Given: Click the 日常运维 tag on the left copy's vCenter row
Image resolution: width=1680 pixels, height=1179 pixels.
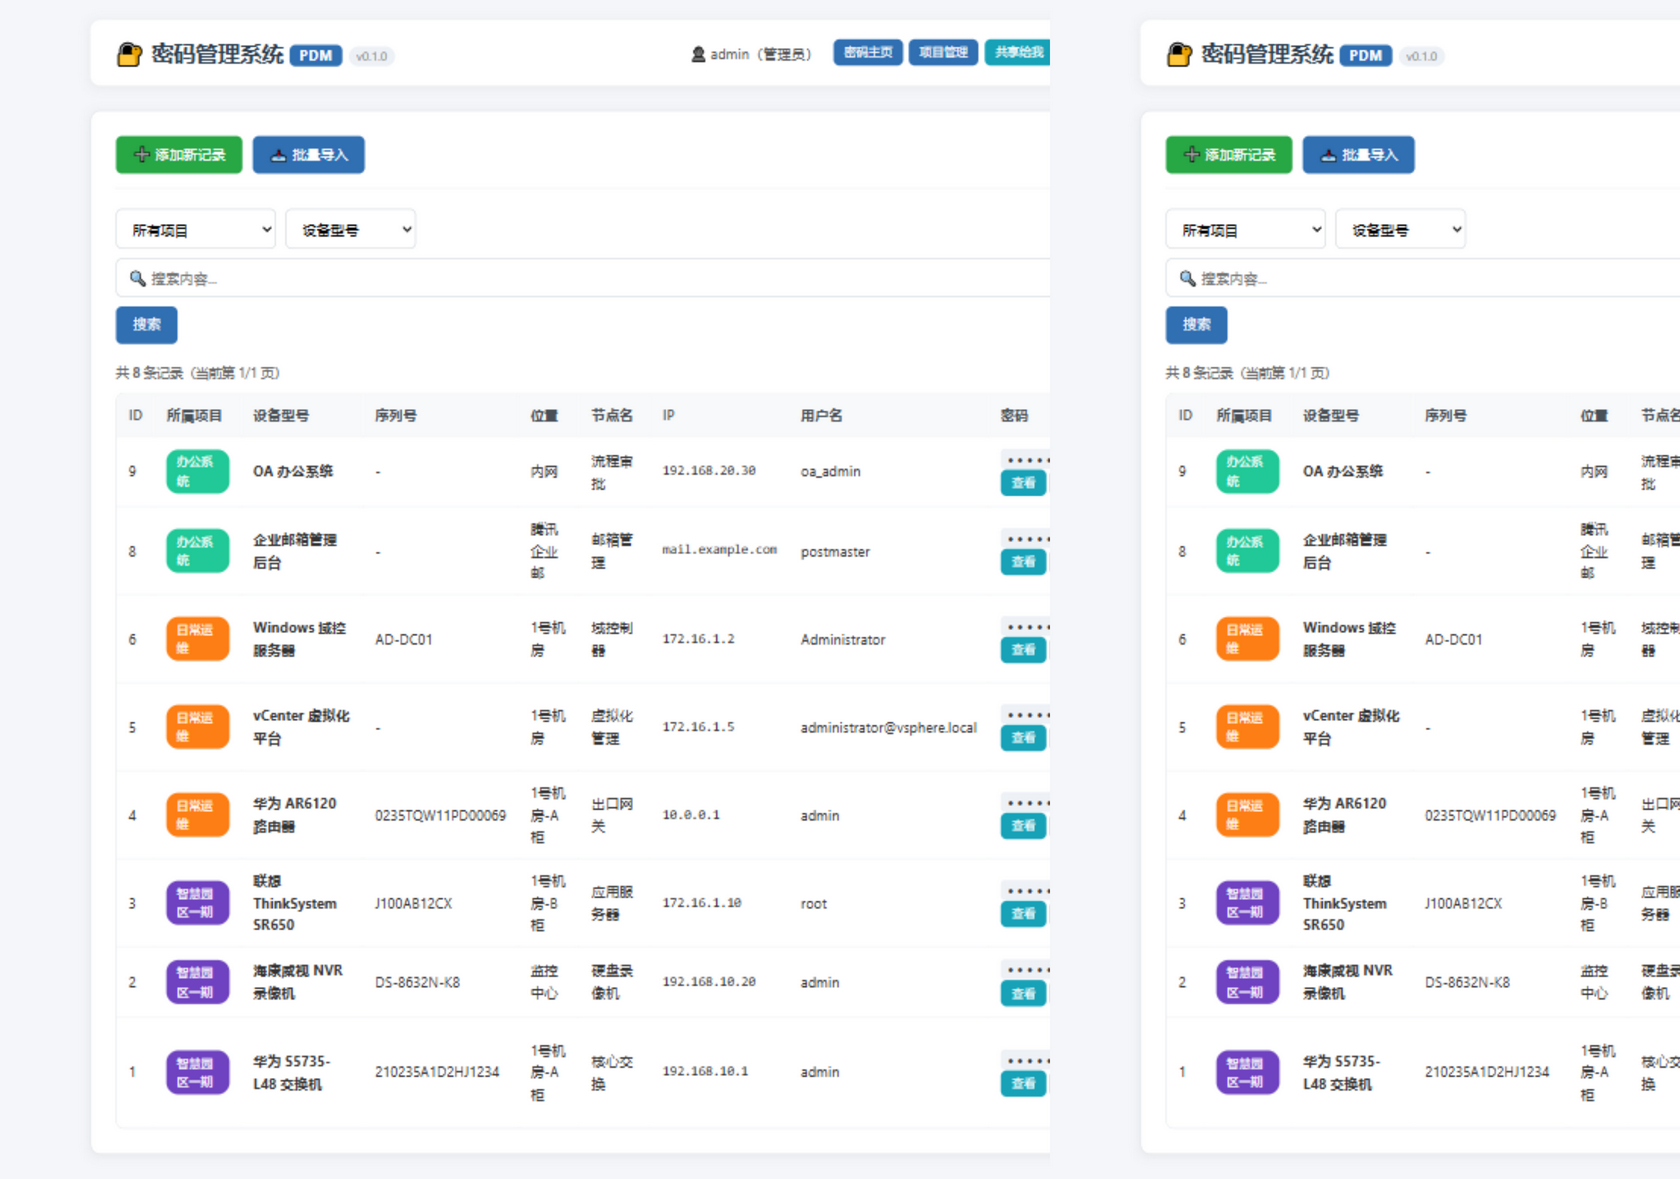Looking at the screenshot, I should [198, 728].
